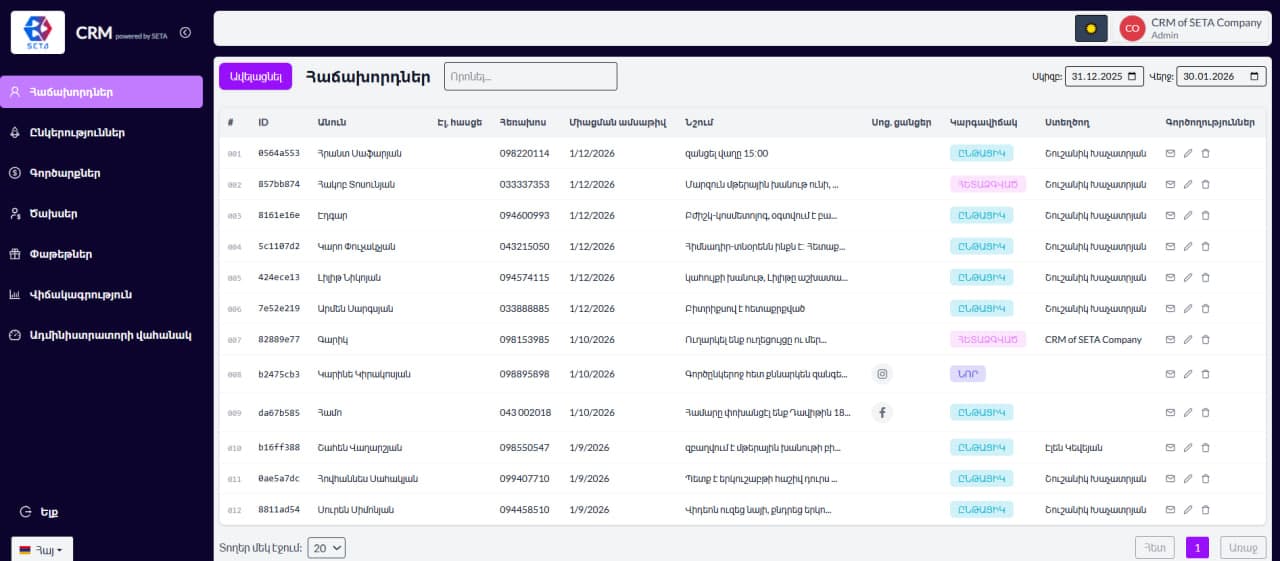1280x561 pixels.
Task: Edit customer row 0ae5a7dc
Action: (1188, 478)
